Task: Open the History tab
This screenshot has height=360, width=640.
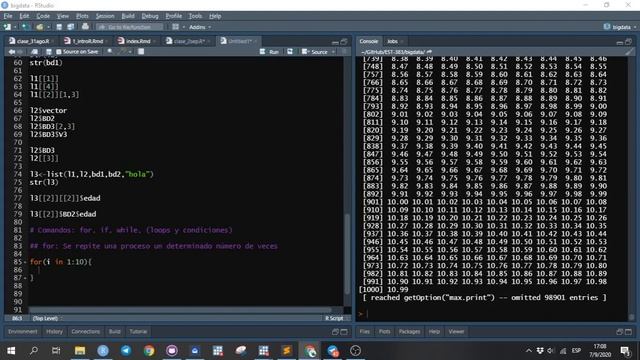Action: (x=54, y=331)
